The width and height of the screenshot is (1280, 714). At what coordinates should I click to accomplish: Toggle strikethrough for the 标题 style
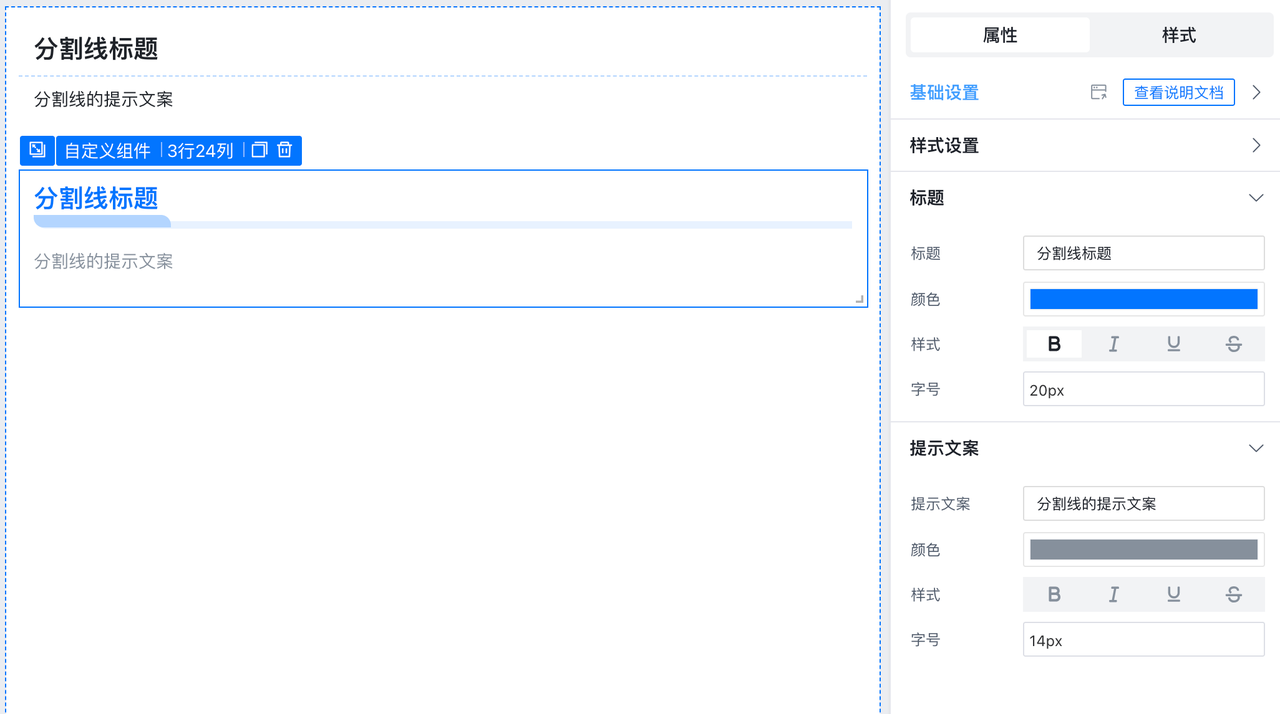pyautogui.click(x=1234, y=344)
